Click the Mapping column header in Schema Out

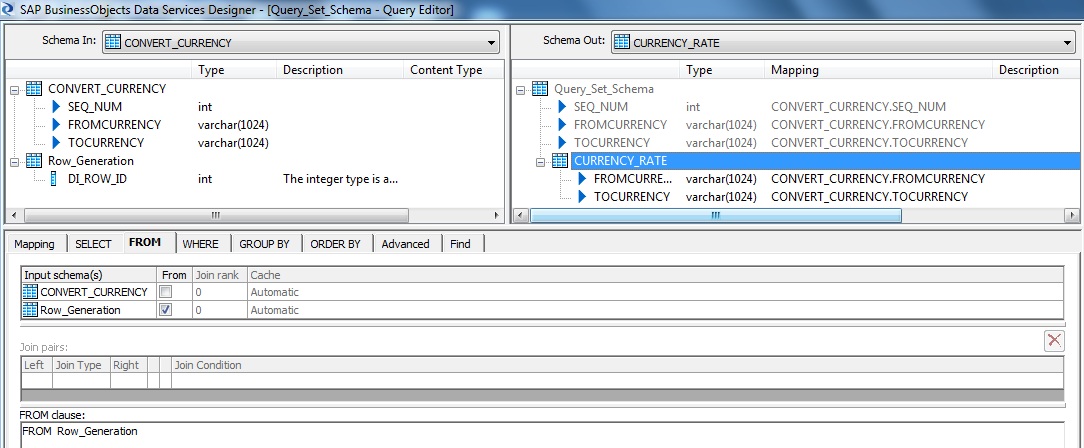[x=879, y=70]
